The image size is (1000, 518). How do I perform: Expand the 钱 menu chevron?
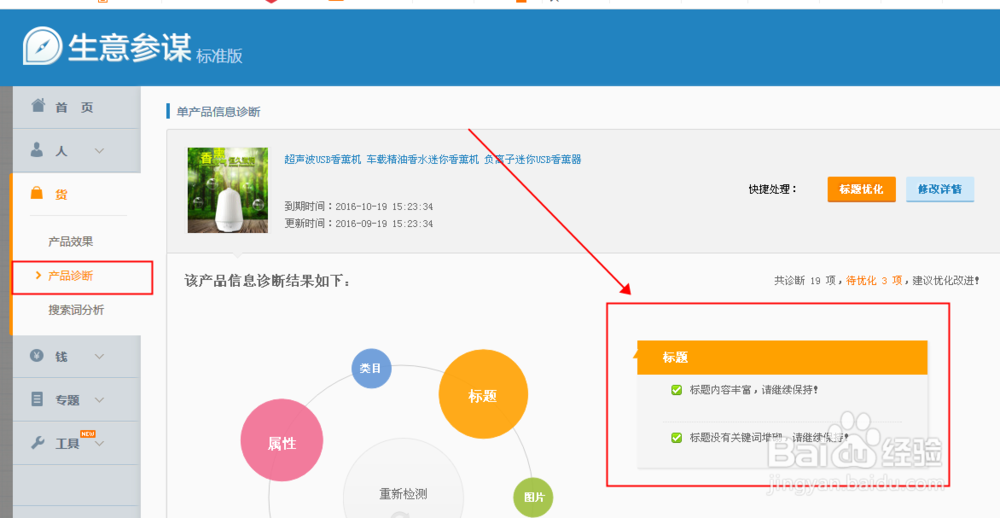pos(99,357)
